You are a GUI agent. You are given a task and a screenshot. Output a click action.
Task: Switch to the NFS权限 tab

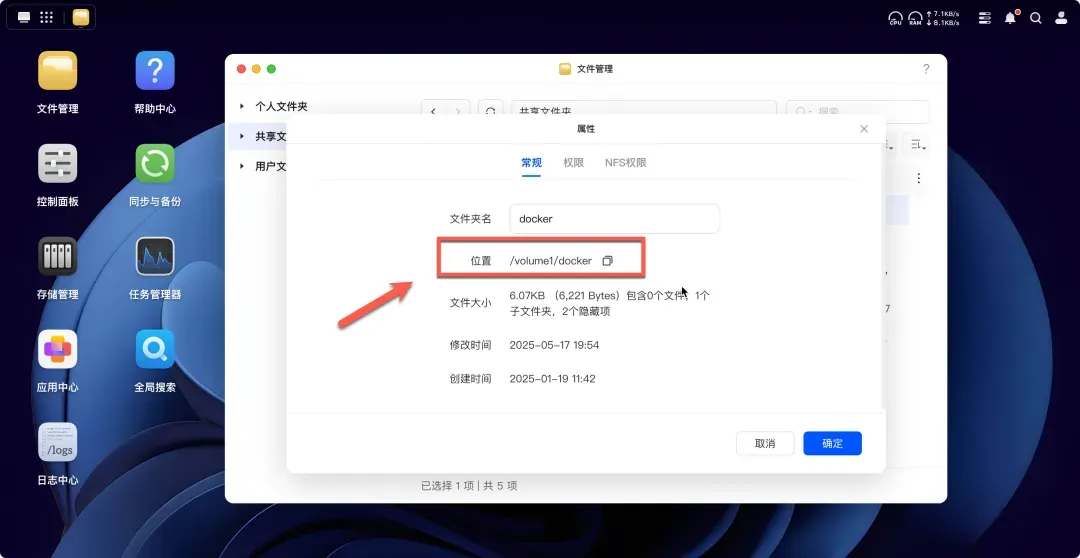[x=625, y=163]
